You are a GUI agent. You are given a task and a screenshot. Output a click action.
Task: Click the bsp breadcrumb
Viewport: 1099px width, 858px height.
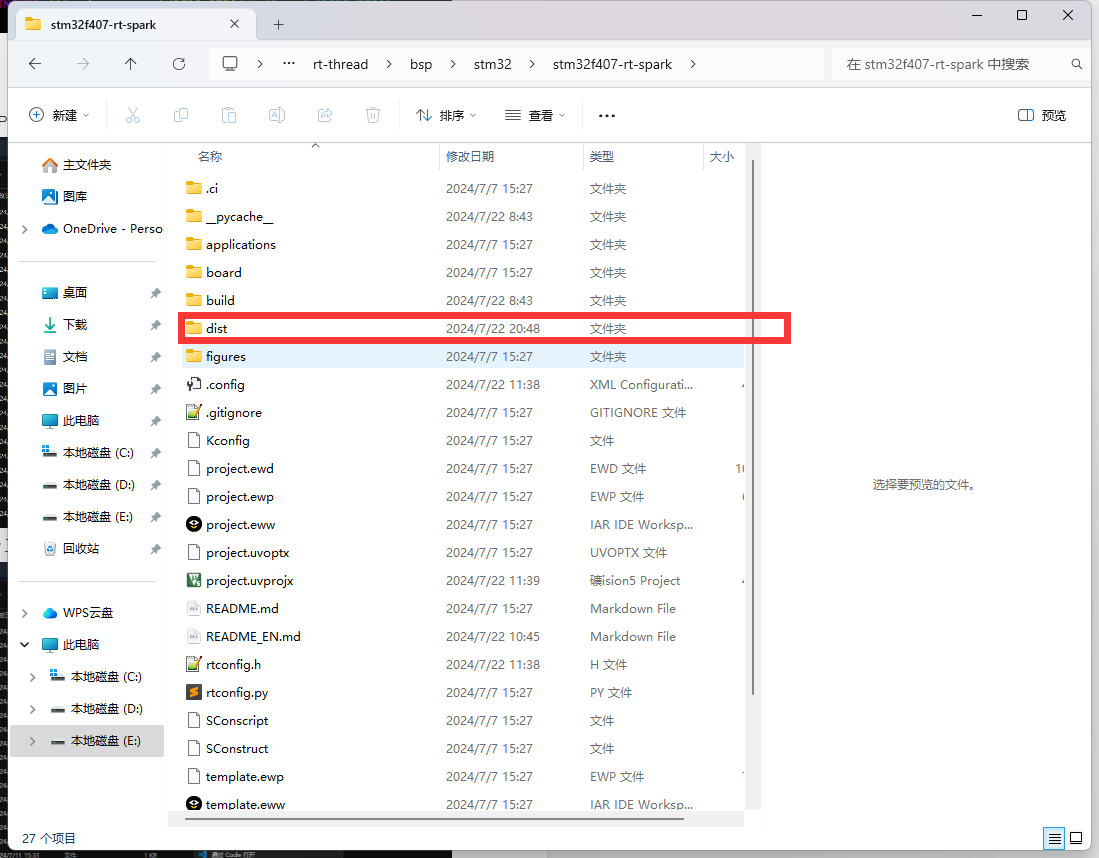point(421,64)
